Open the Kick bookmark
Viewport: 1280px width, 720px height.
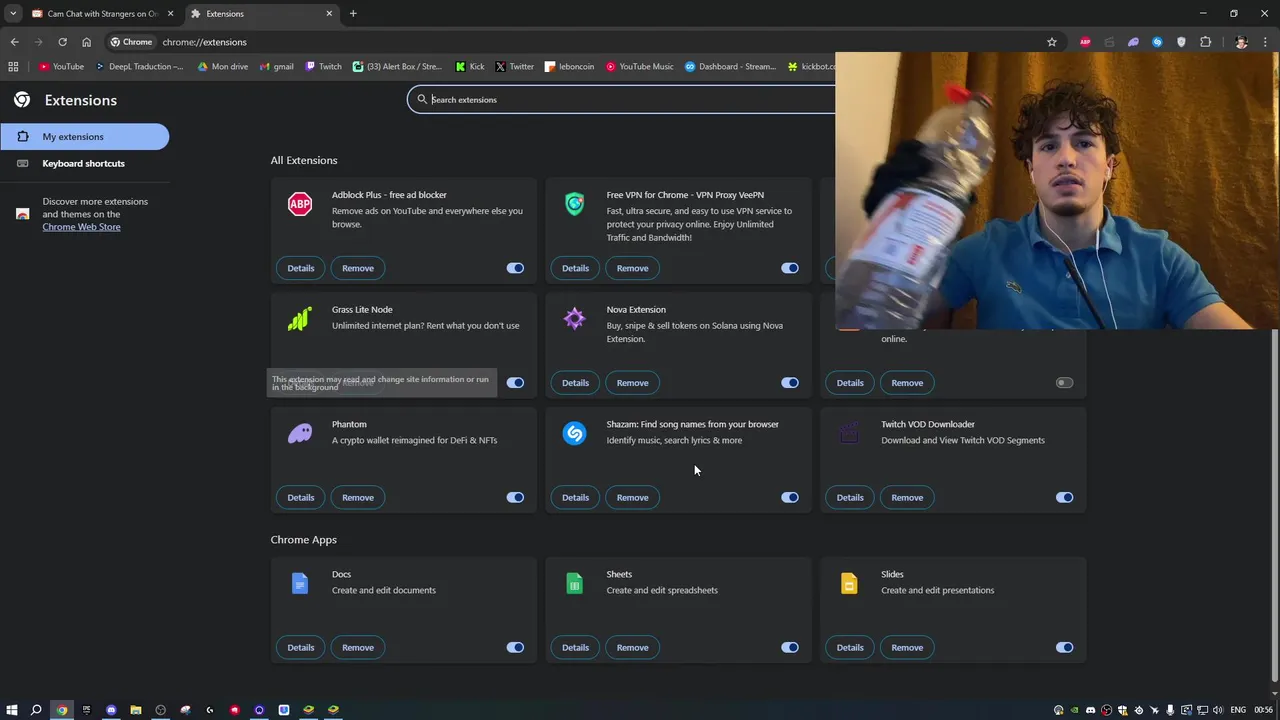pos(469,67)
